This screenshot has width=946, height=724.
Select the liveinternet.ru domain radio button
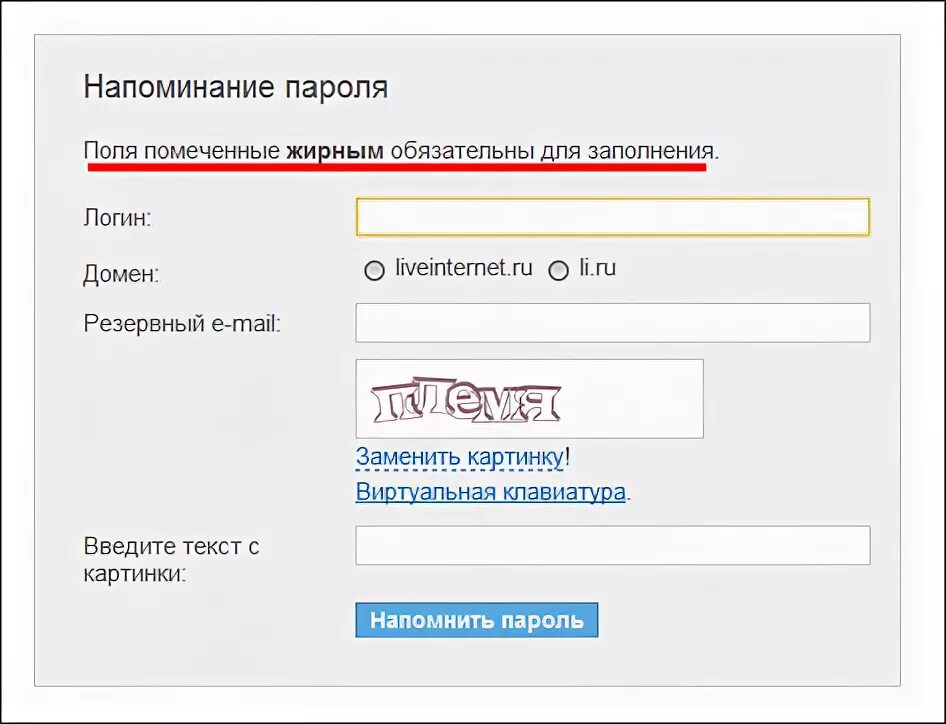375,270
